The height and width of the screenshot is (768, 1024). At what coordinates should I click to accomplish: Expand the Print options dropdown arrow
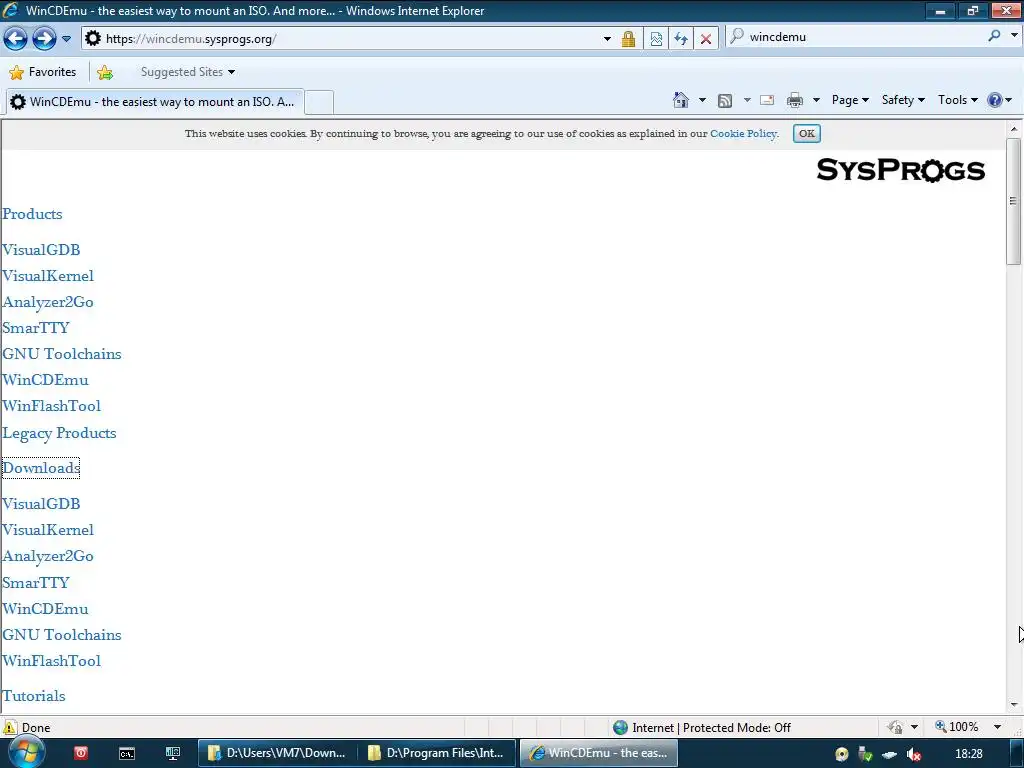[x=816, y=100]
